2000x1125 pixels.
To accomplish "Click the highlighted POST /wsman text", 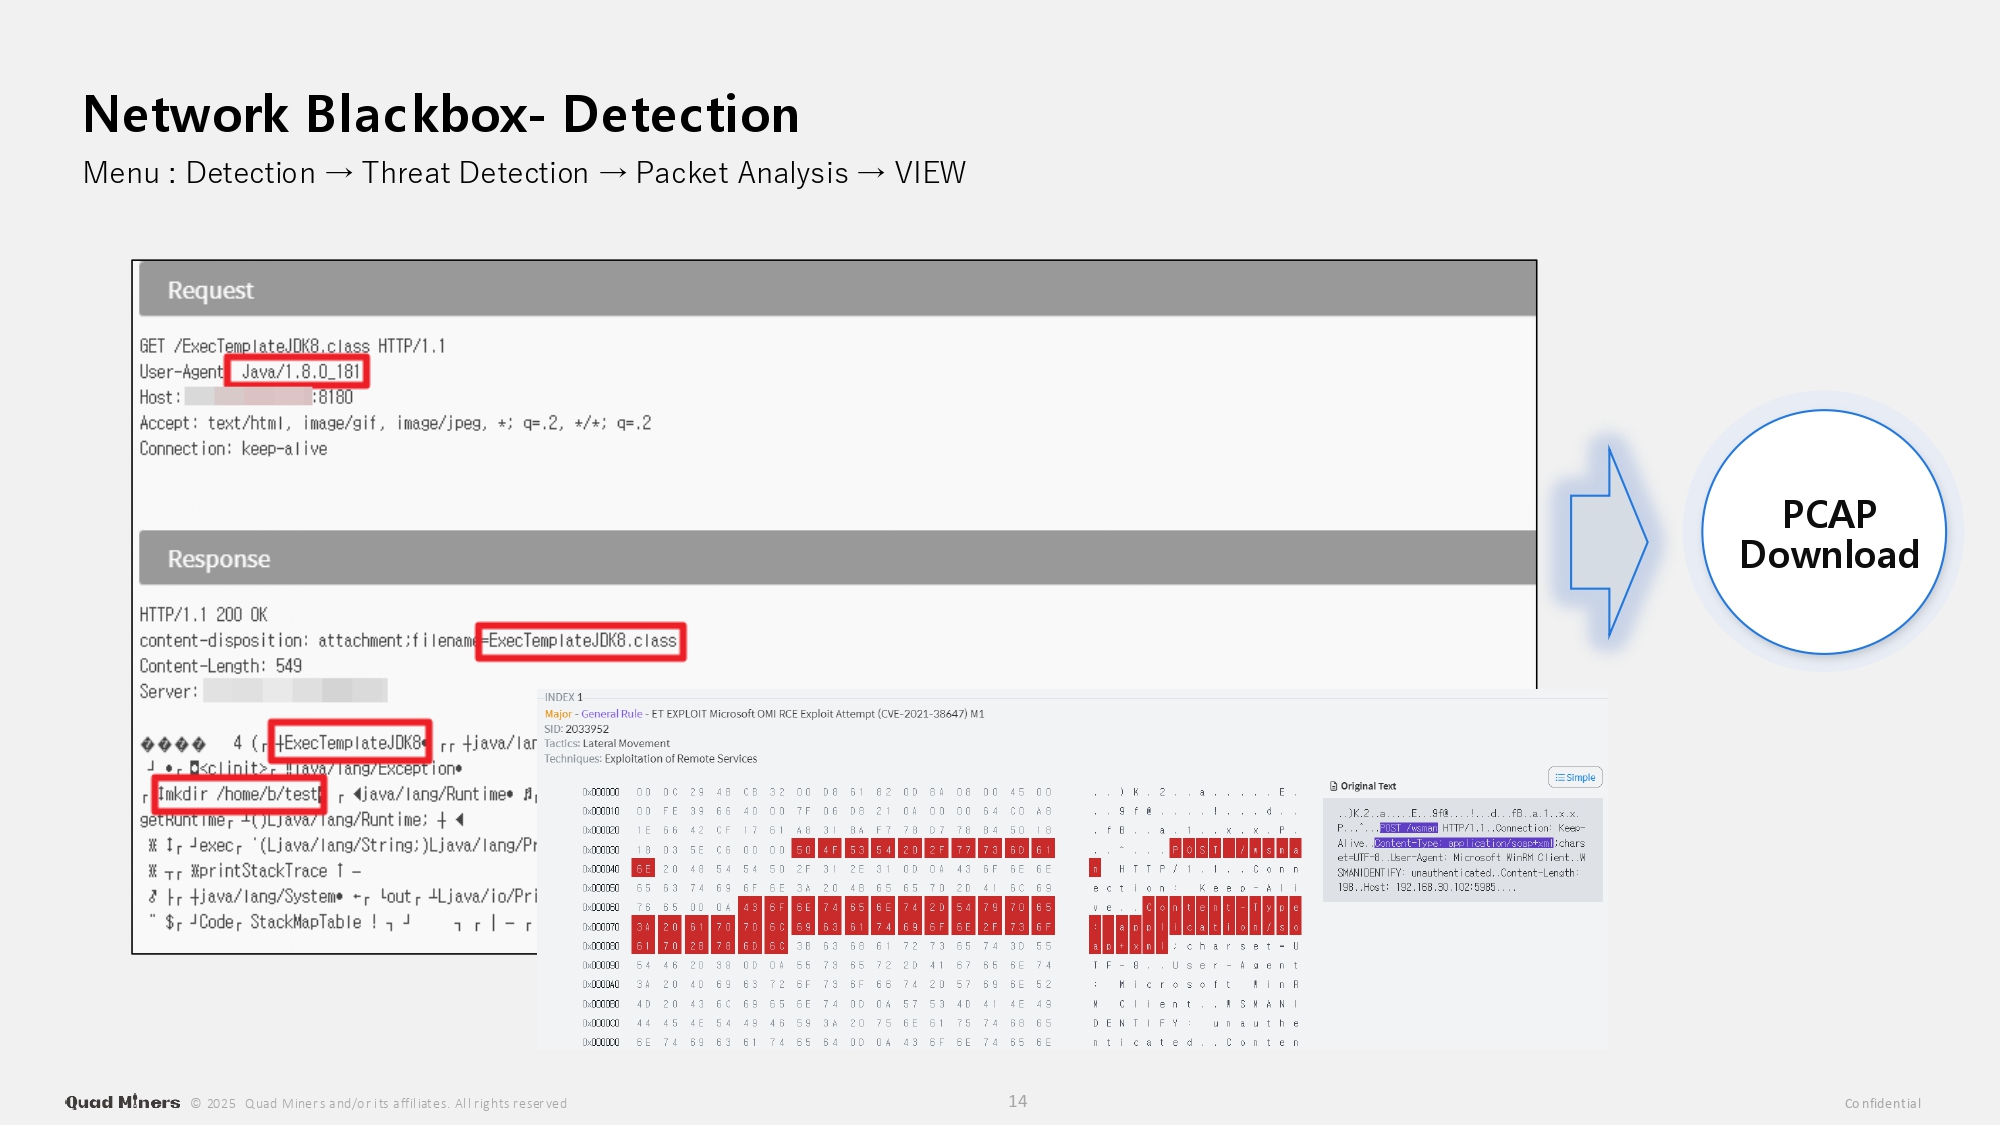I will pos(1408,828).
